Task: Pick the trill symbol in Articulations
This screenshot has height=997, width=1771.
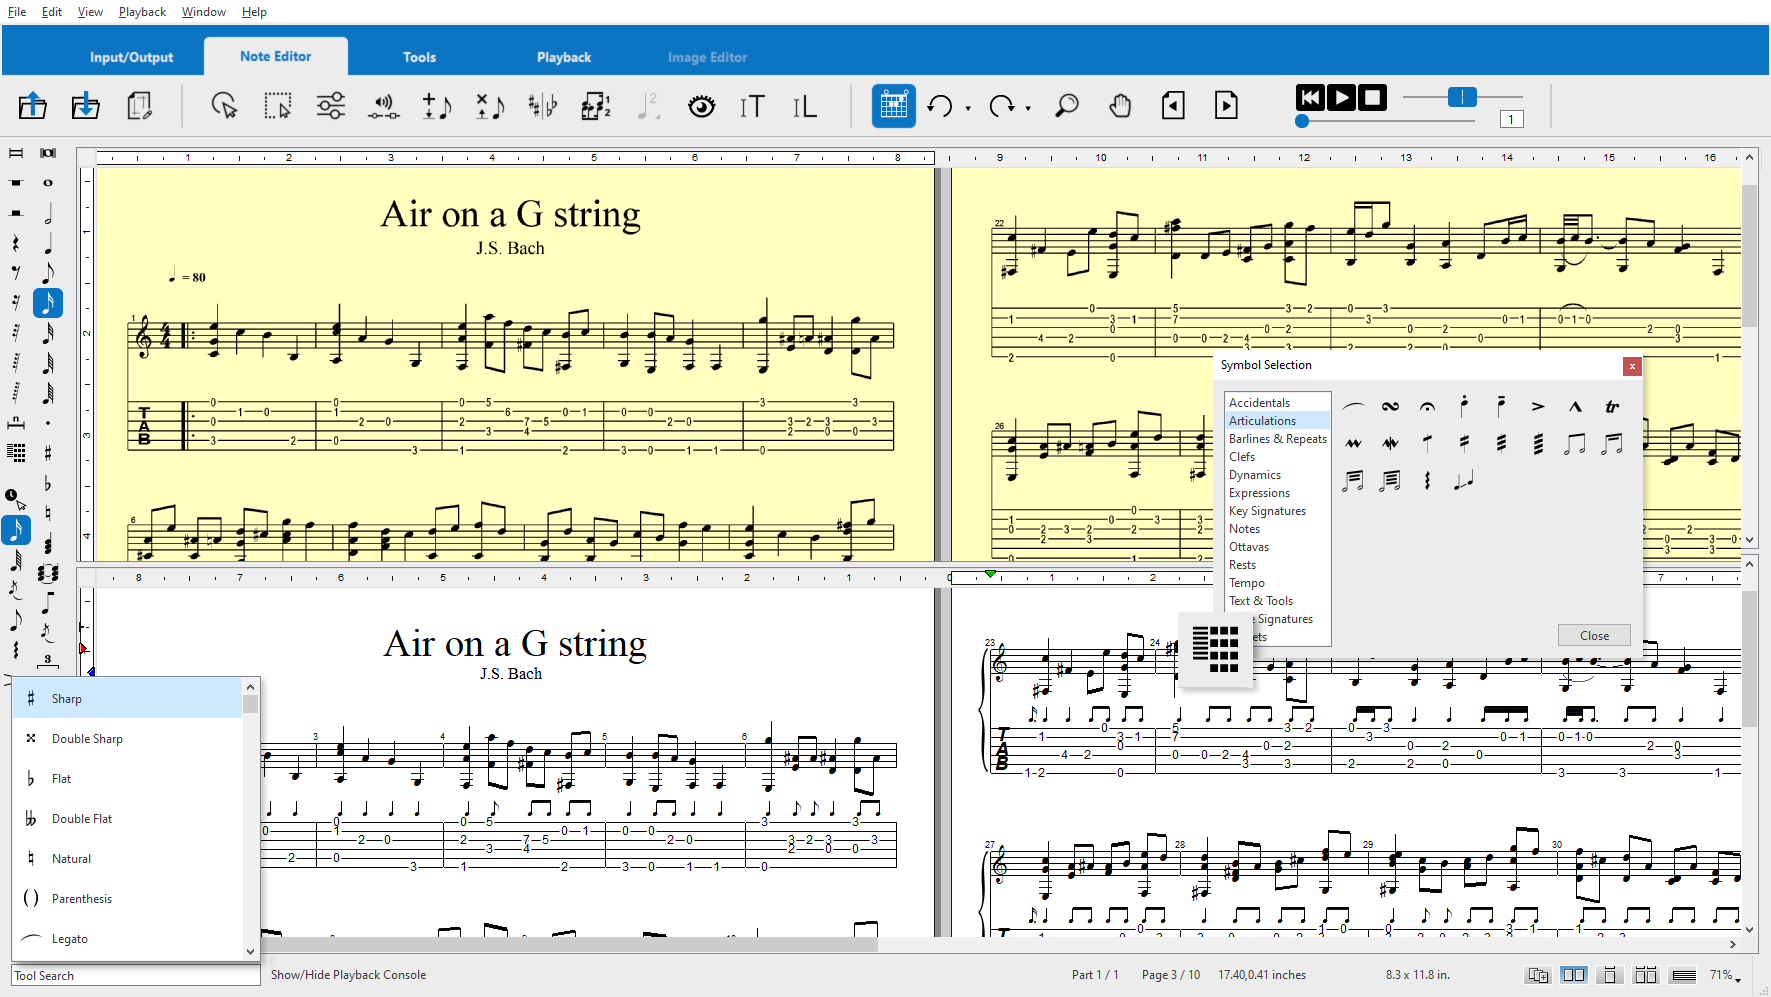Action: point(1612,406)
